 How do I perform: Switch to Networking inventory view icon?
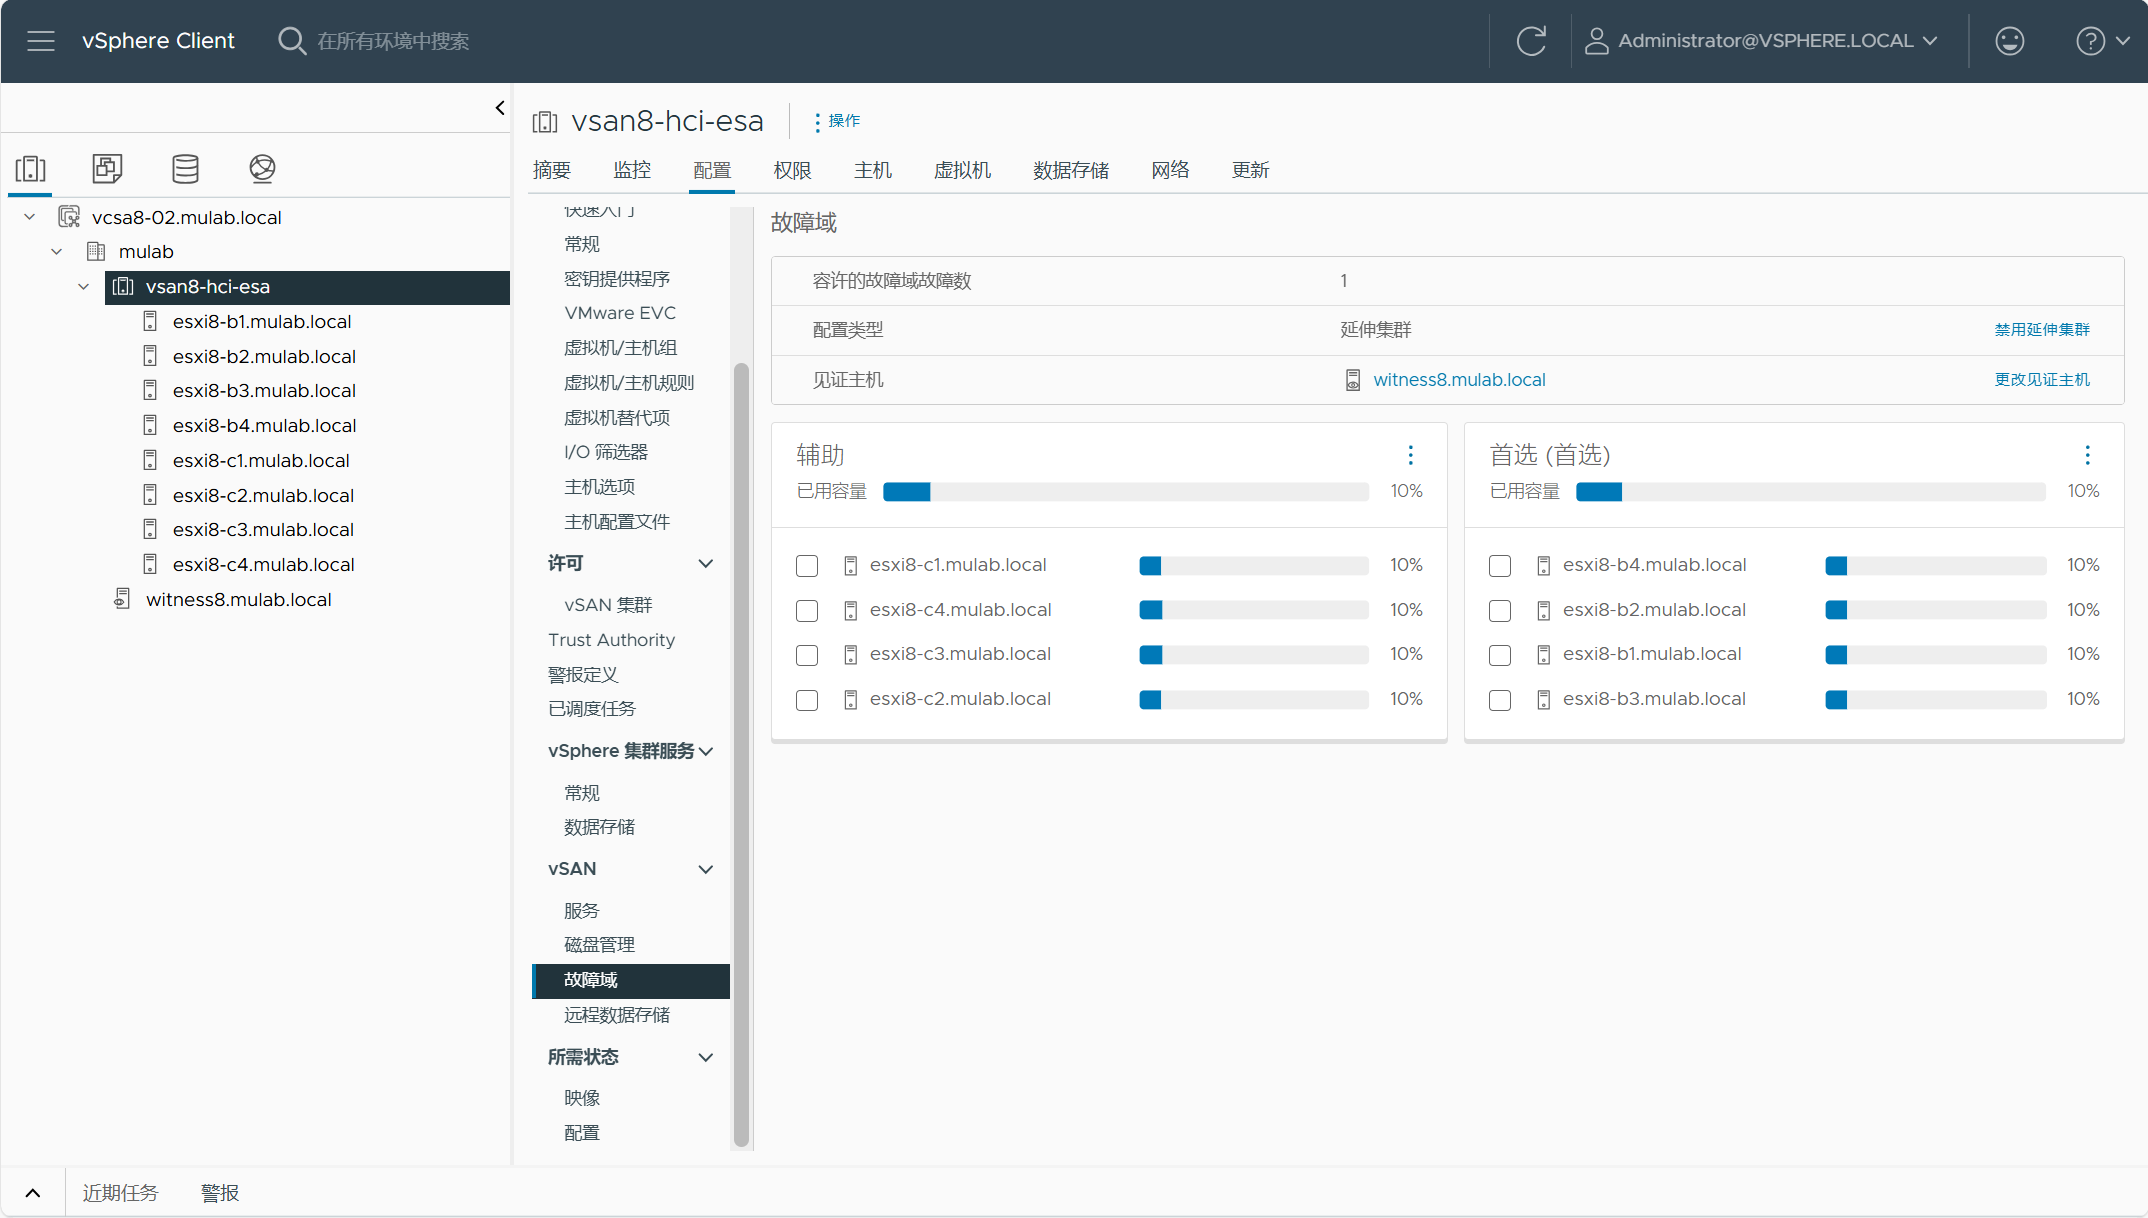(262, 168)
